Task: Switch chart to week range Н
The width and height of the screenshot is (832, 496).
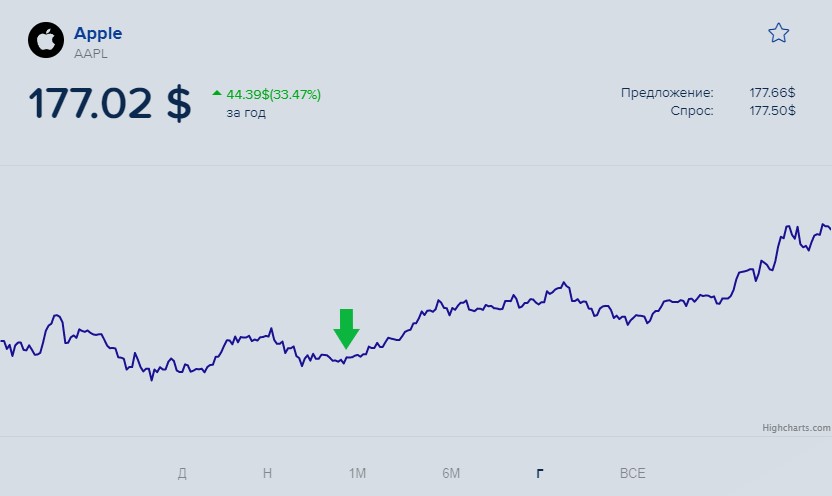Action: (x=267, y=473)
